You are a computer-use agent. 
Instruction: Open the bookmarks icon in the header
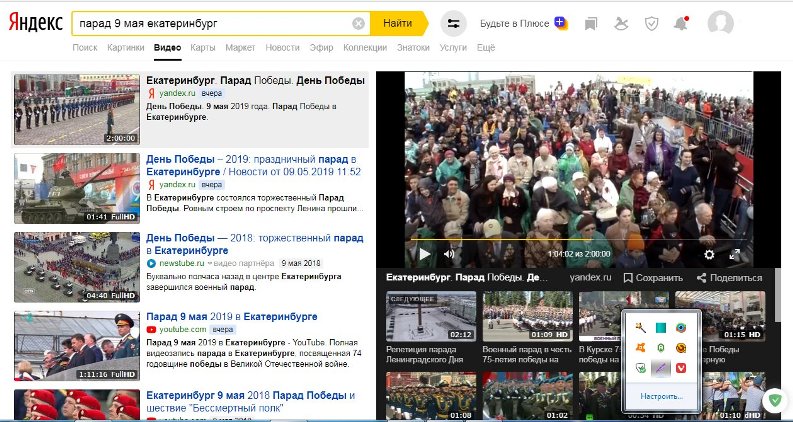[591, 22]
